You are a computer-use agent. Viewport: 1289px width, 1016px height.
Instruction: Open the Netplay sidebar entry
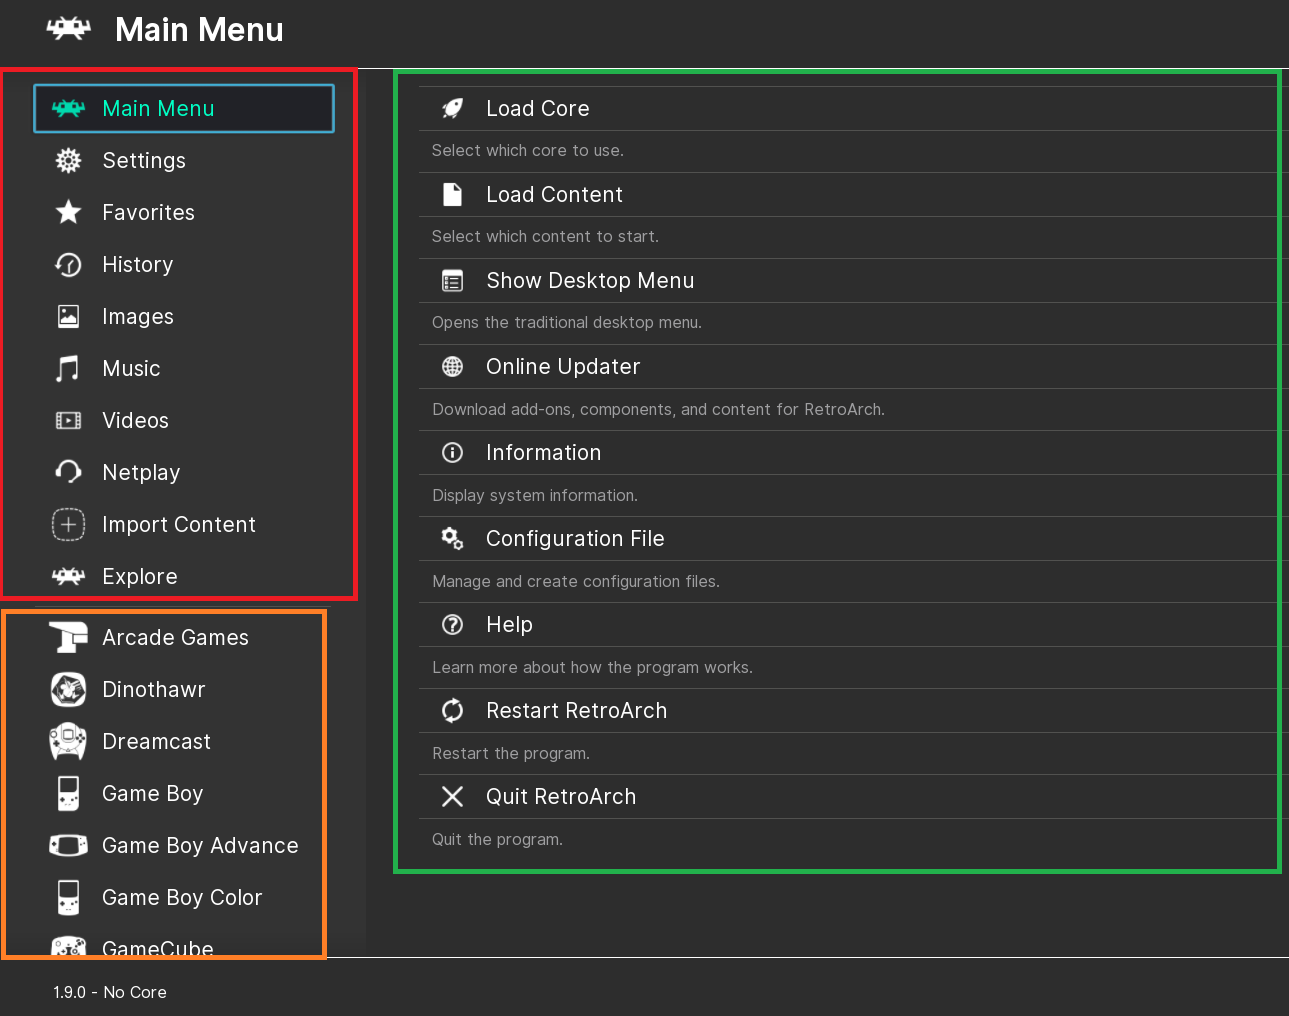(184, 472)
